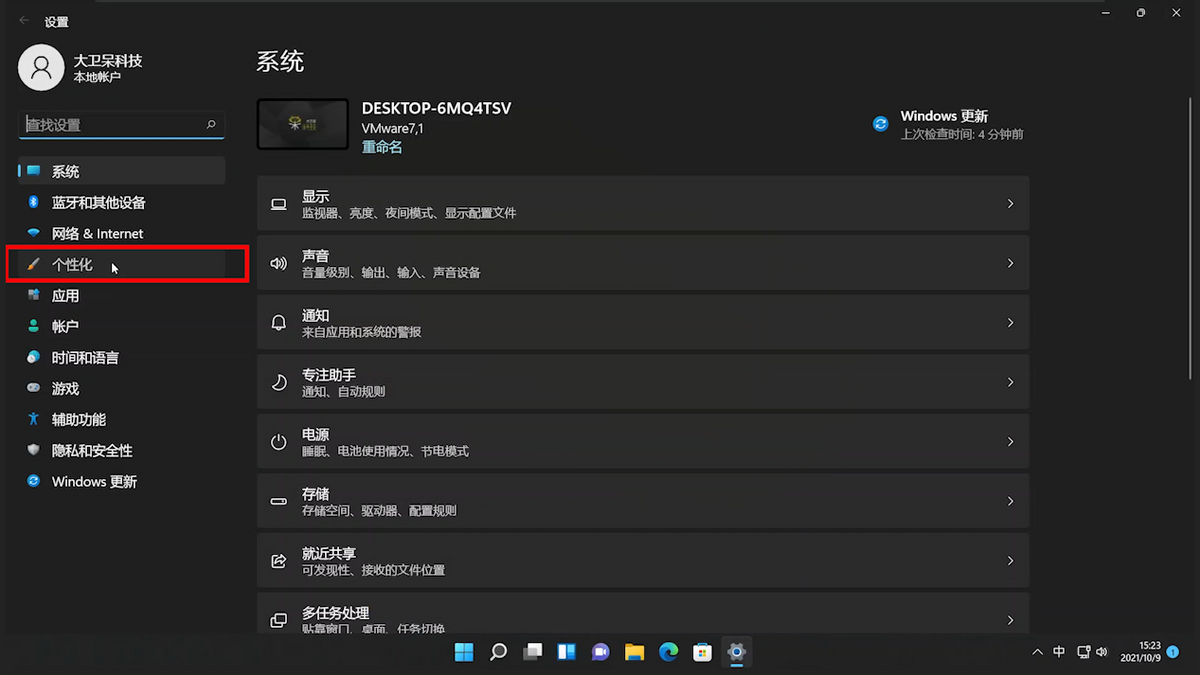The width and height of the screenshot is (1200, 675).
Task: Click the Bluetooth icon in sidebar
Action: coord(33,202)
